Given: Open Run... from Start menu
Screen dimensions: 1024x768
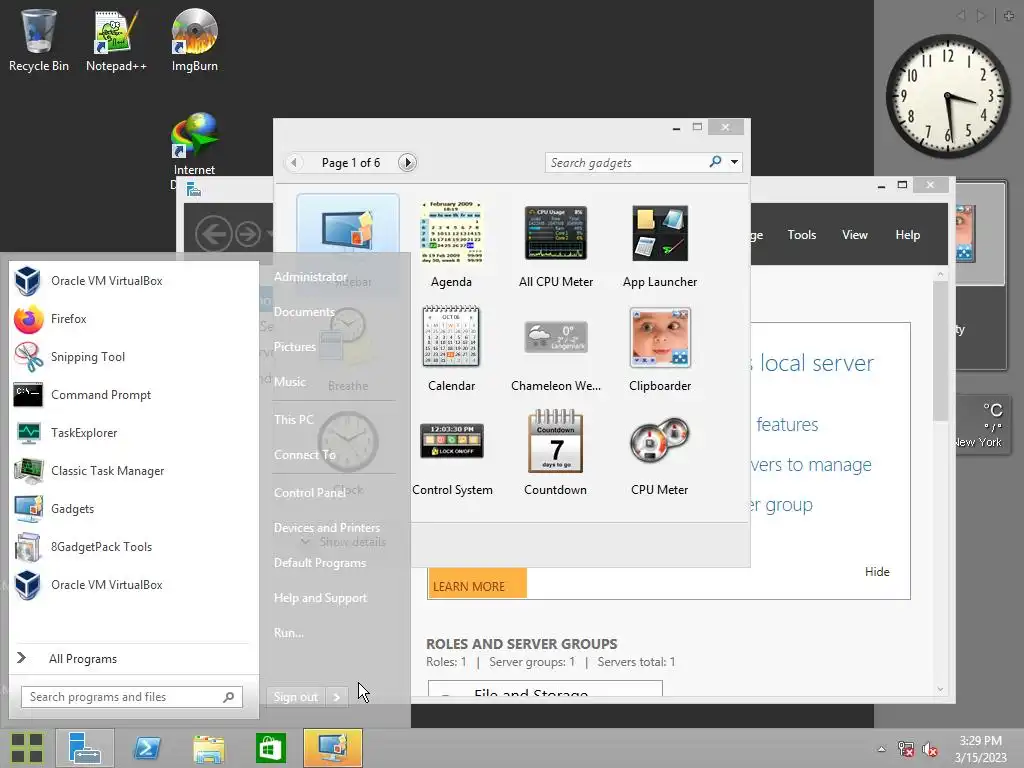Looking at the screenshot, I should 289,633.
